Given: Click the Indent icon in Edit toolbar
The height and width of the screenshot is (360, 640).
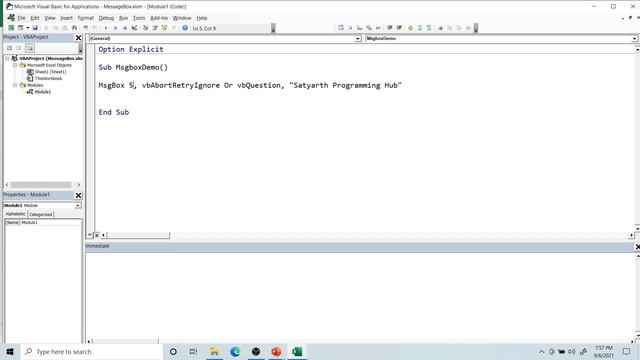Looking at the screenshot, I should [389, 28].
